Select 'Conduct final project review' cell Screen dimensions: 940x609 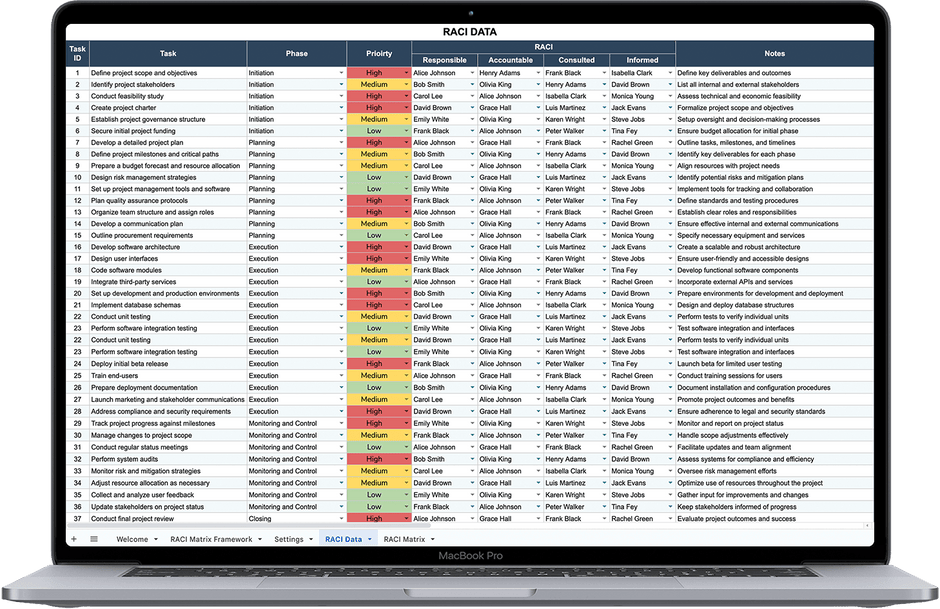click(x=168, y=518)
